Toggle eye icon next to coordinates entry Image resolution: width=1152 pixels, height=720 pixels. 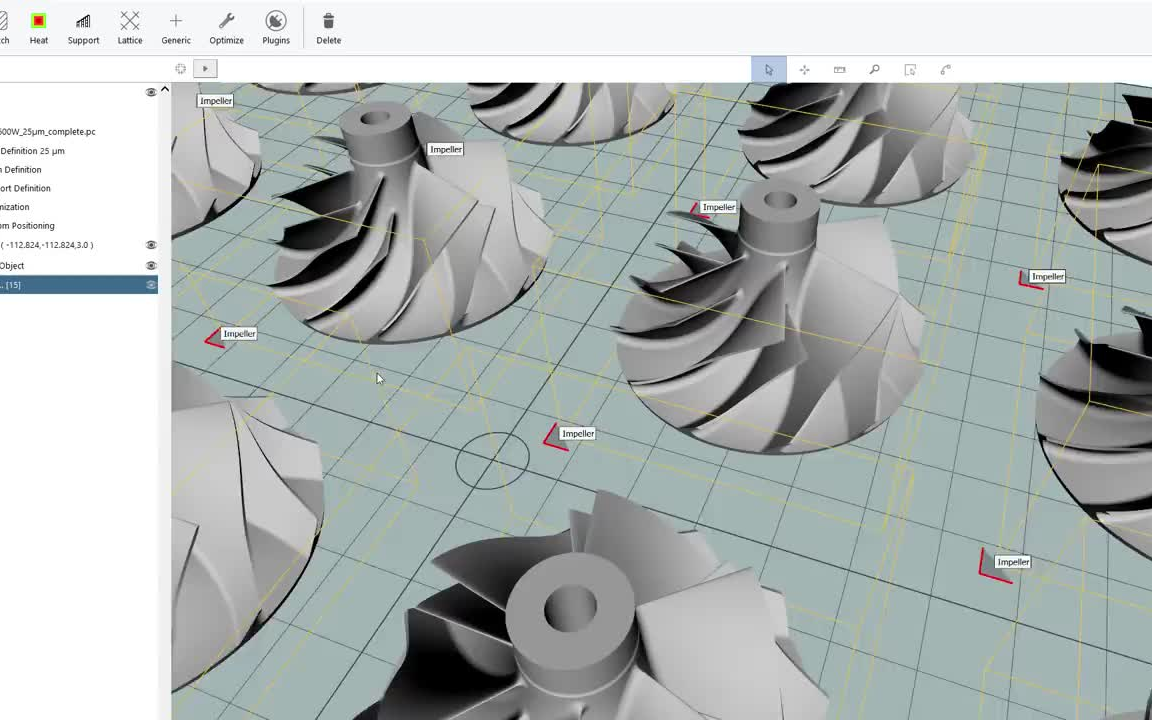pos(151,245)
